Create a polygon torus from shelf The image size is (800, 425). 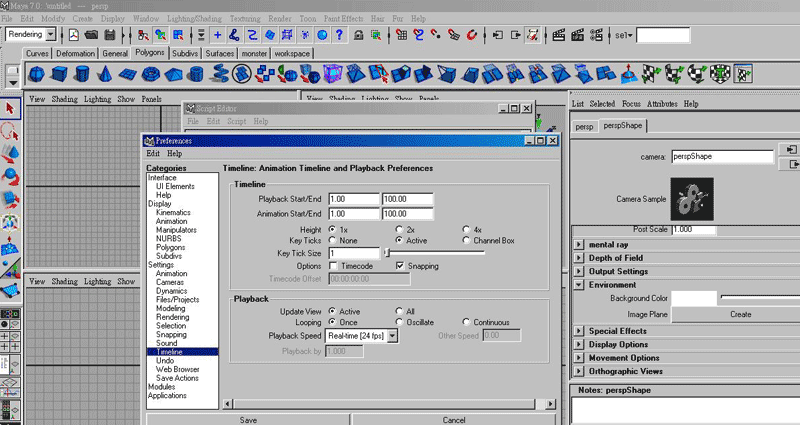point(151,74)
